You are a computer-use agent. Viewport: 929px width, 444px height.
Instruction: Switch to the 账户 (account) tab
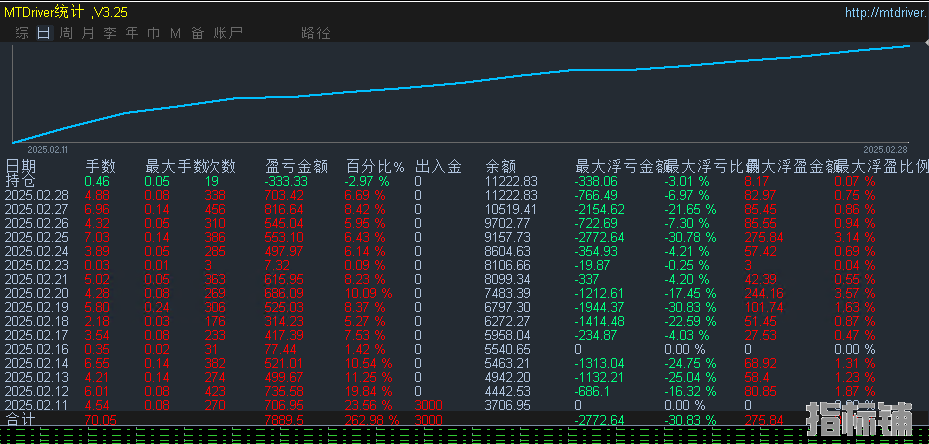point(228,33)
